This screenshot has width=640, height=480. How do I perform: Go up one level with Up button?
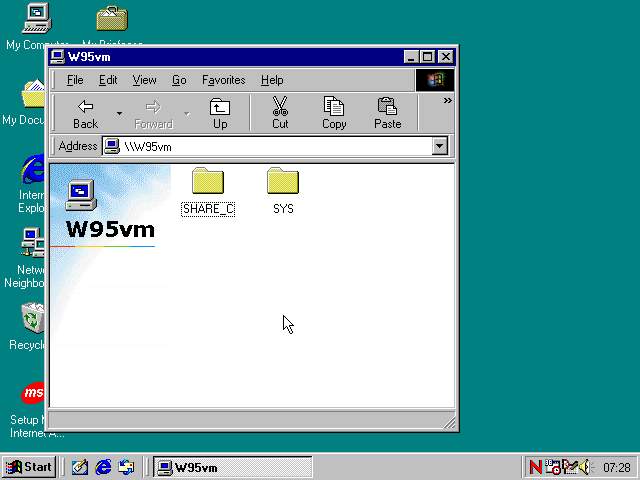pos(220,113)
